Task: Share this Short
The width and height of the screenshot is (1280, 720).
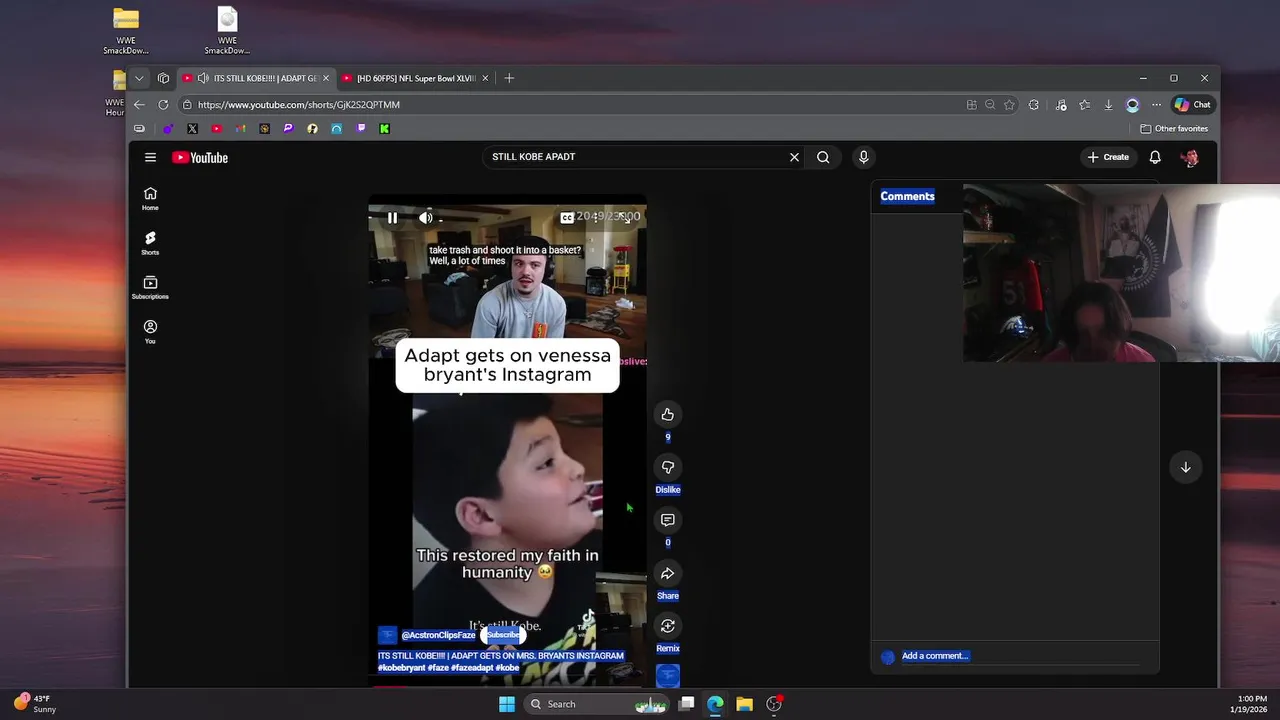Action: point(667,573)
